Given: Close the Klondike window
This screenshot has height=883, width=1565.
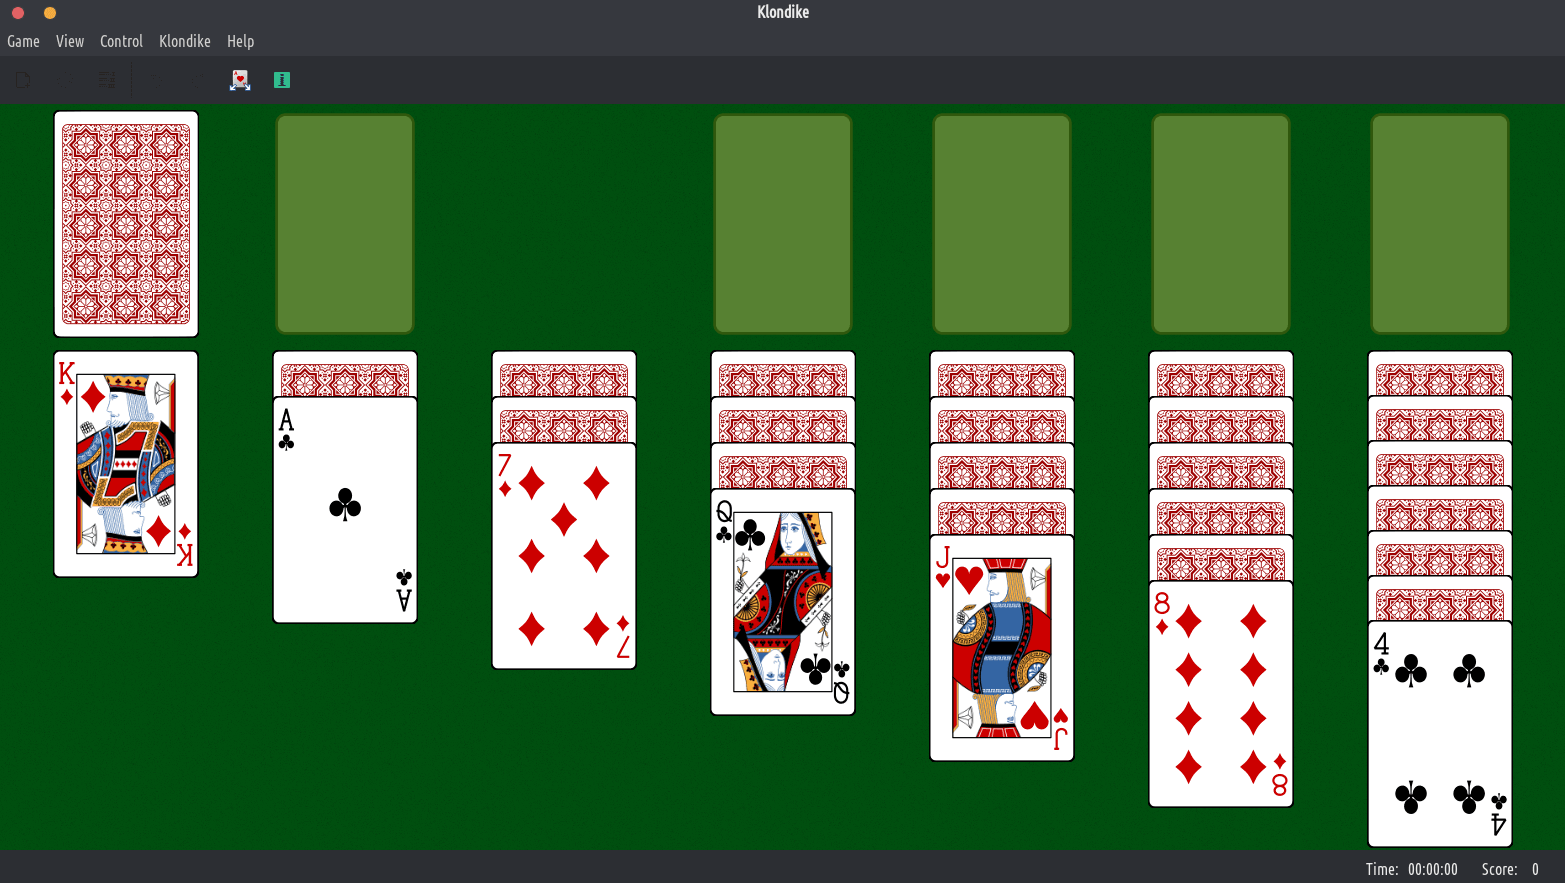Looking at the screenshot, I should 18,13.
